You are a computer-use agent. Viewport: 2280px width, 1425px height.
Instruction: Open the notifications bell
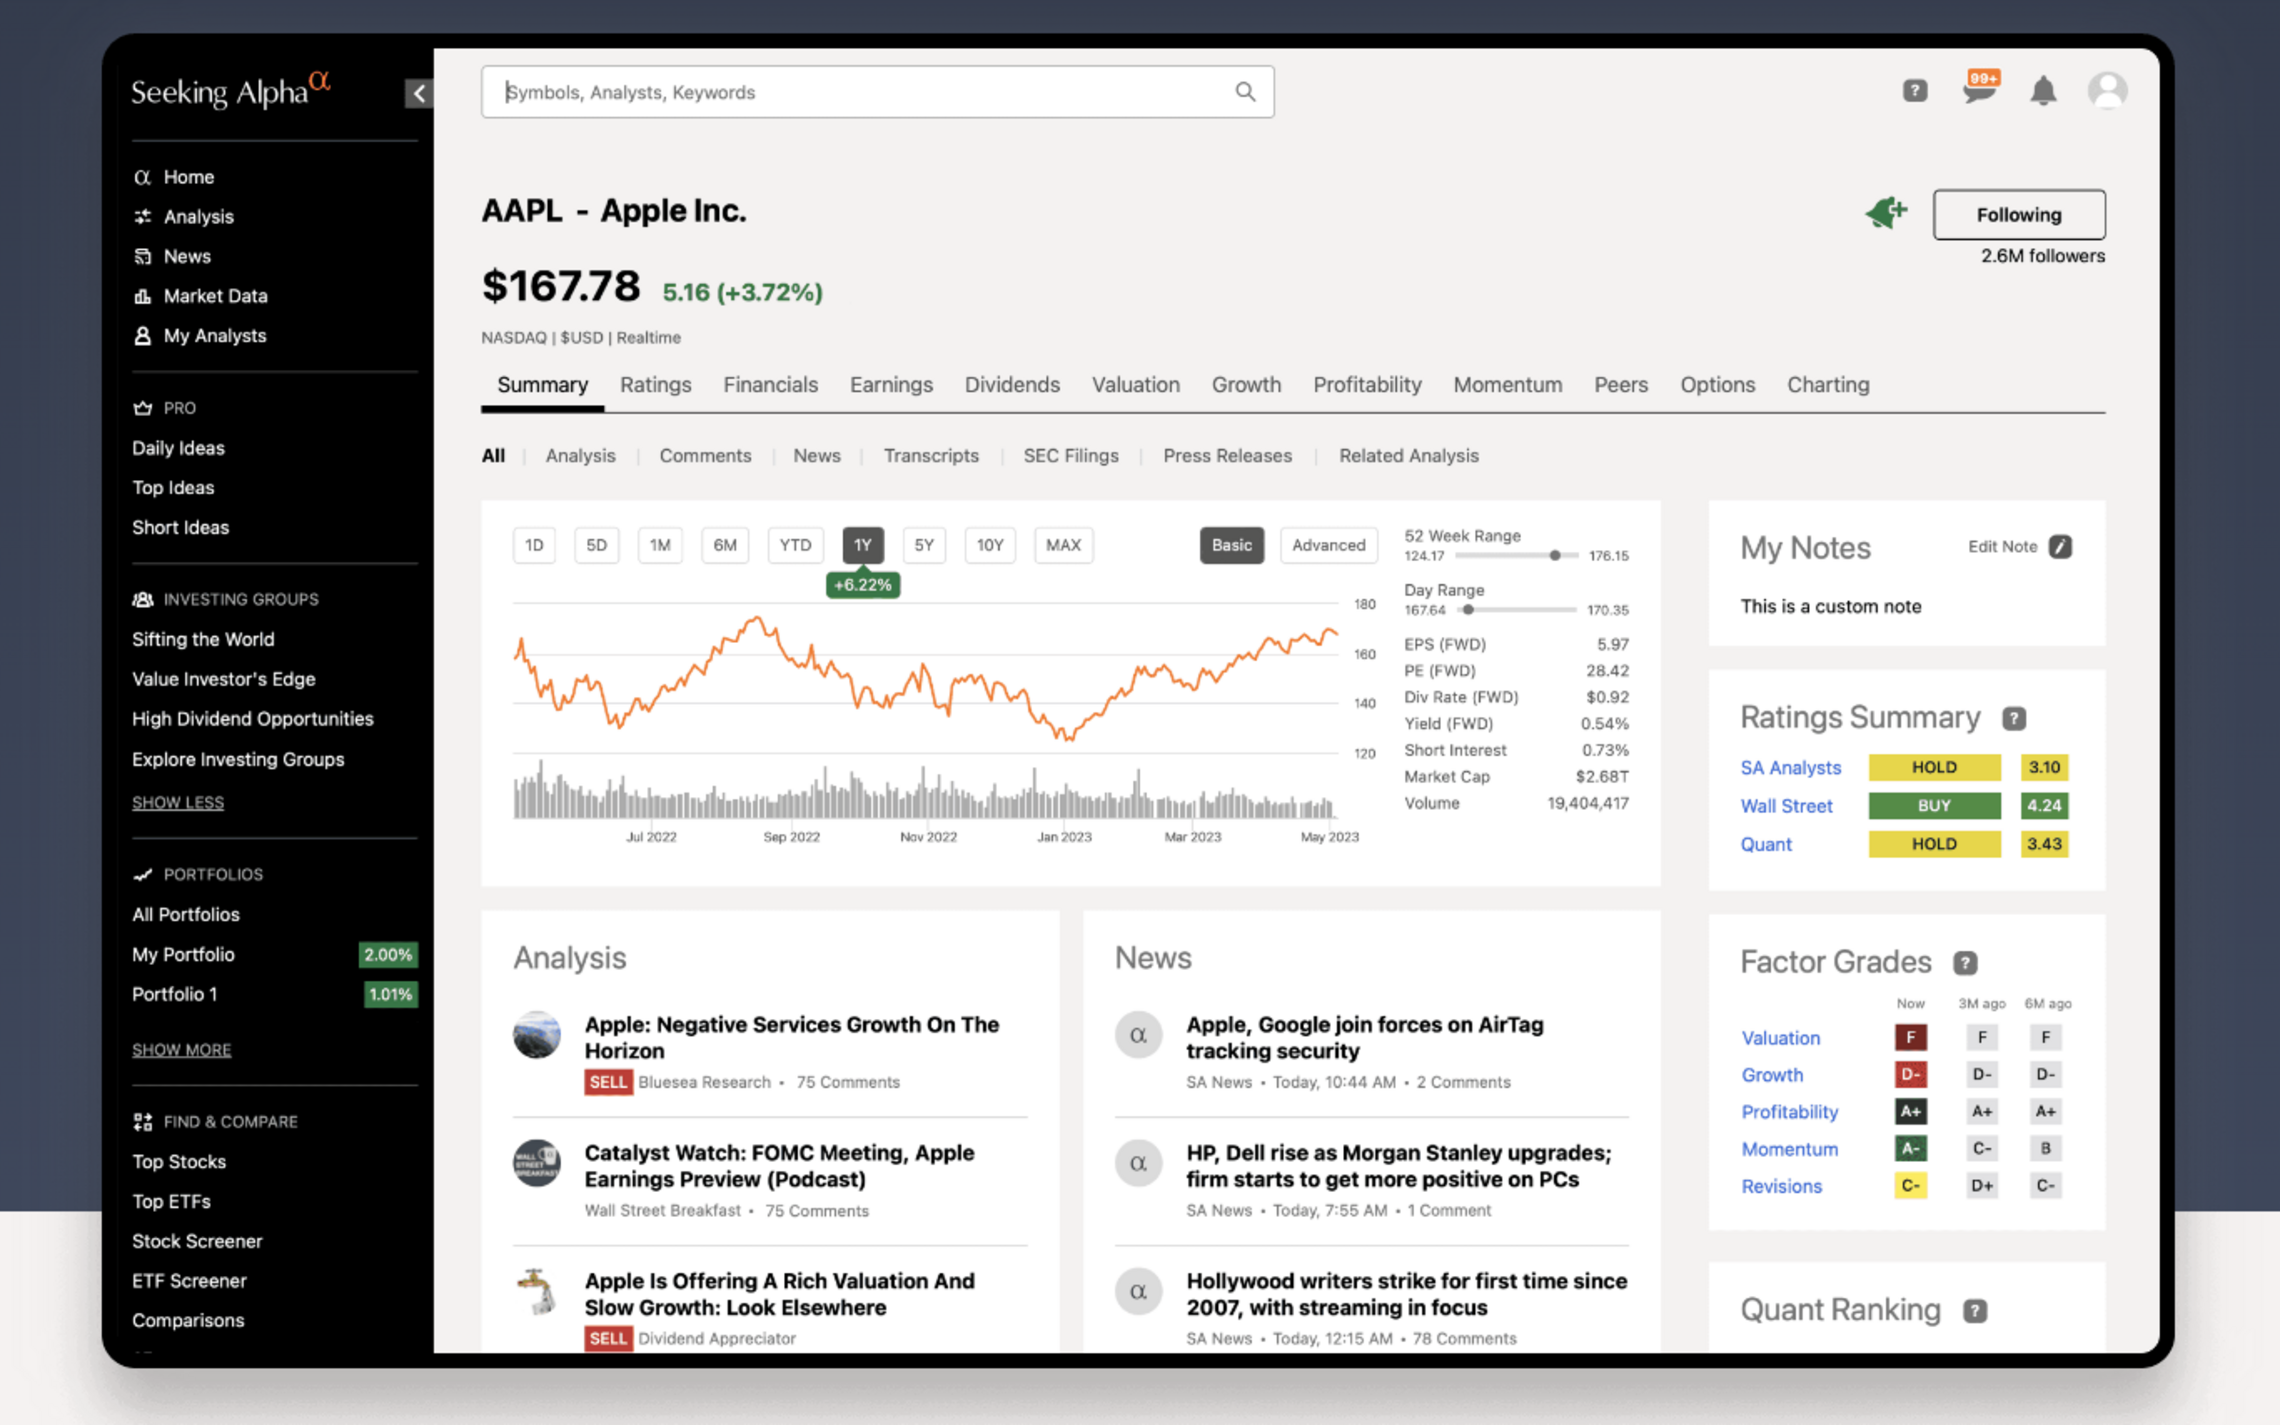point(2043,91)
